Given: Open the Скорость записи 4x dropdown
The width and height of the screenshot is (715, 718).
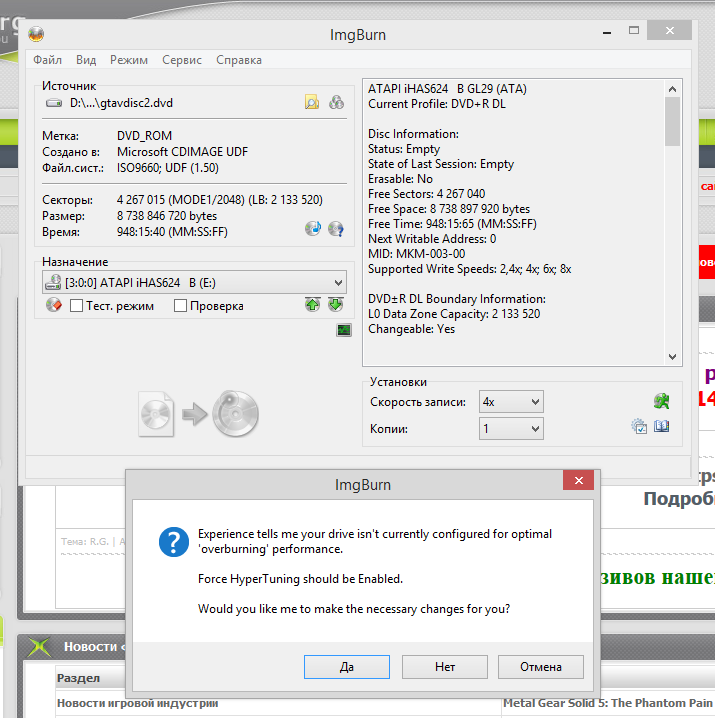Looking at the screenshot, I should coord(511,402).
